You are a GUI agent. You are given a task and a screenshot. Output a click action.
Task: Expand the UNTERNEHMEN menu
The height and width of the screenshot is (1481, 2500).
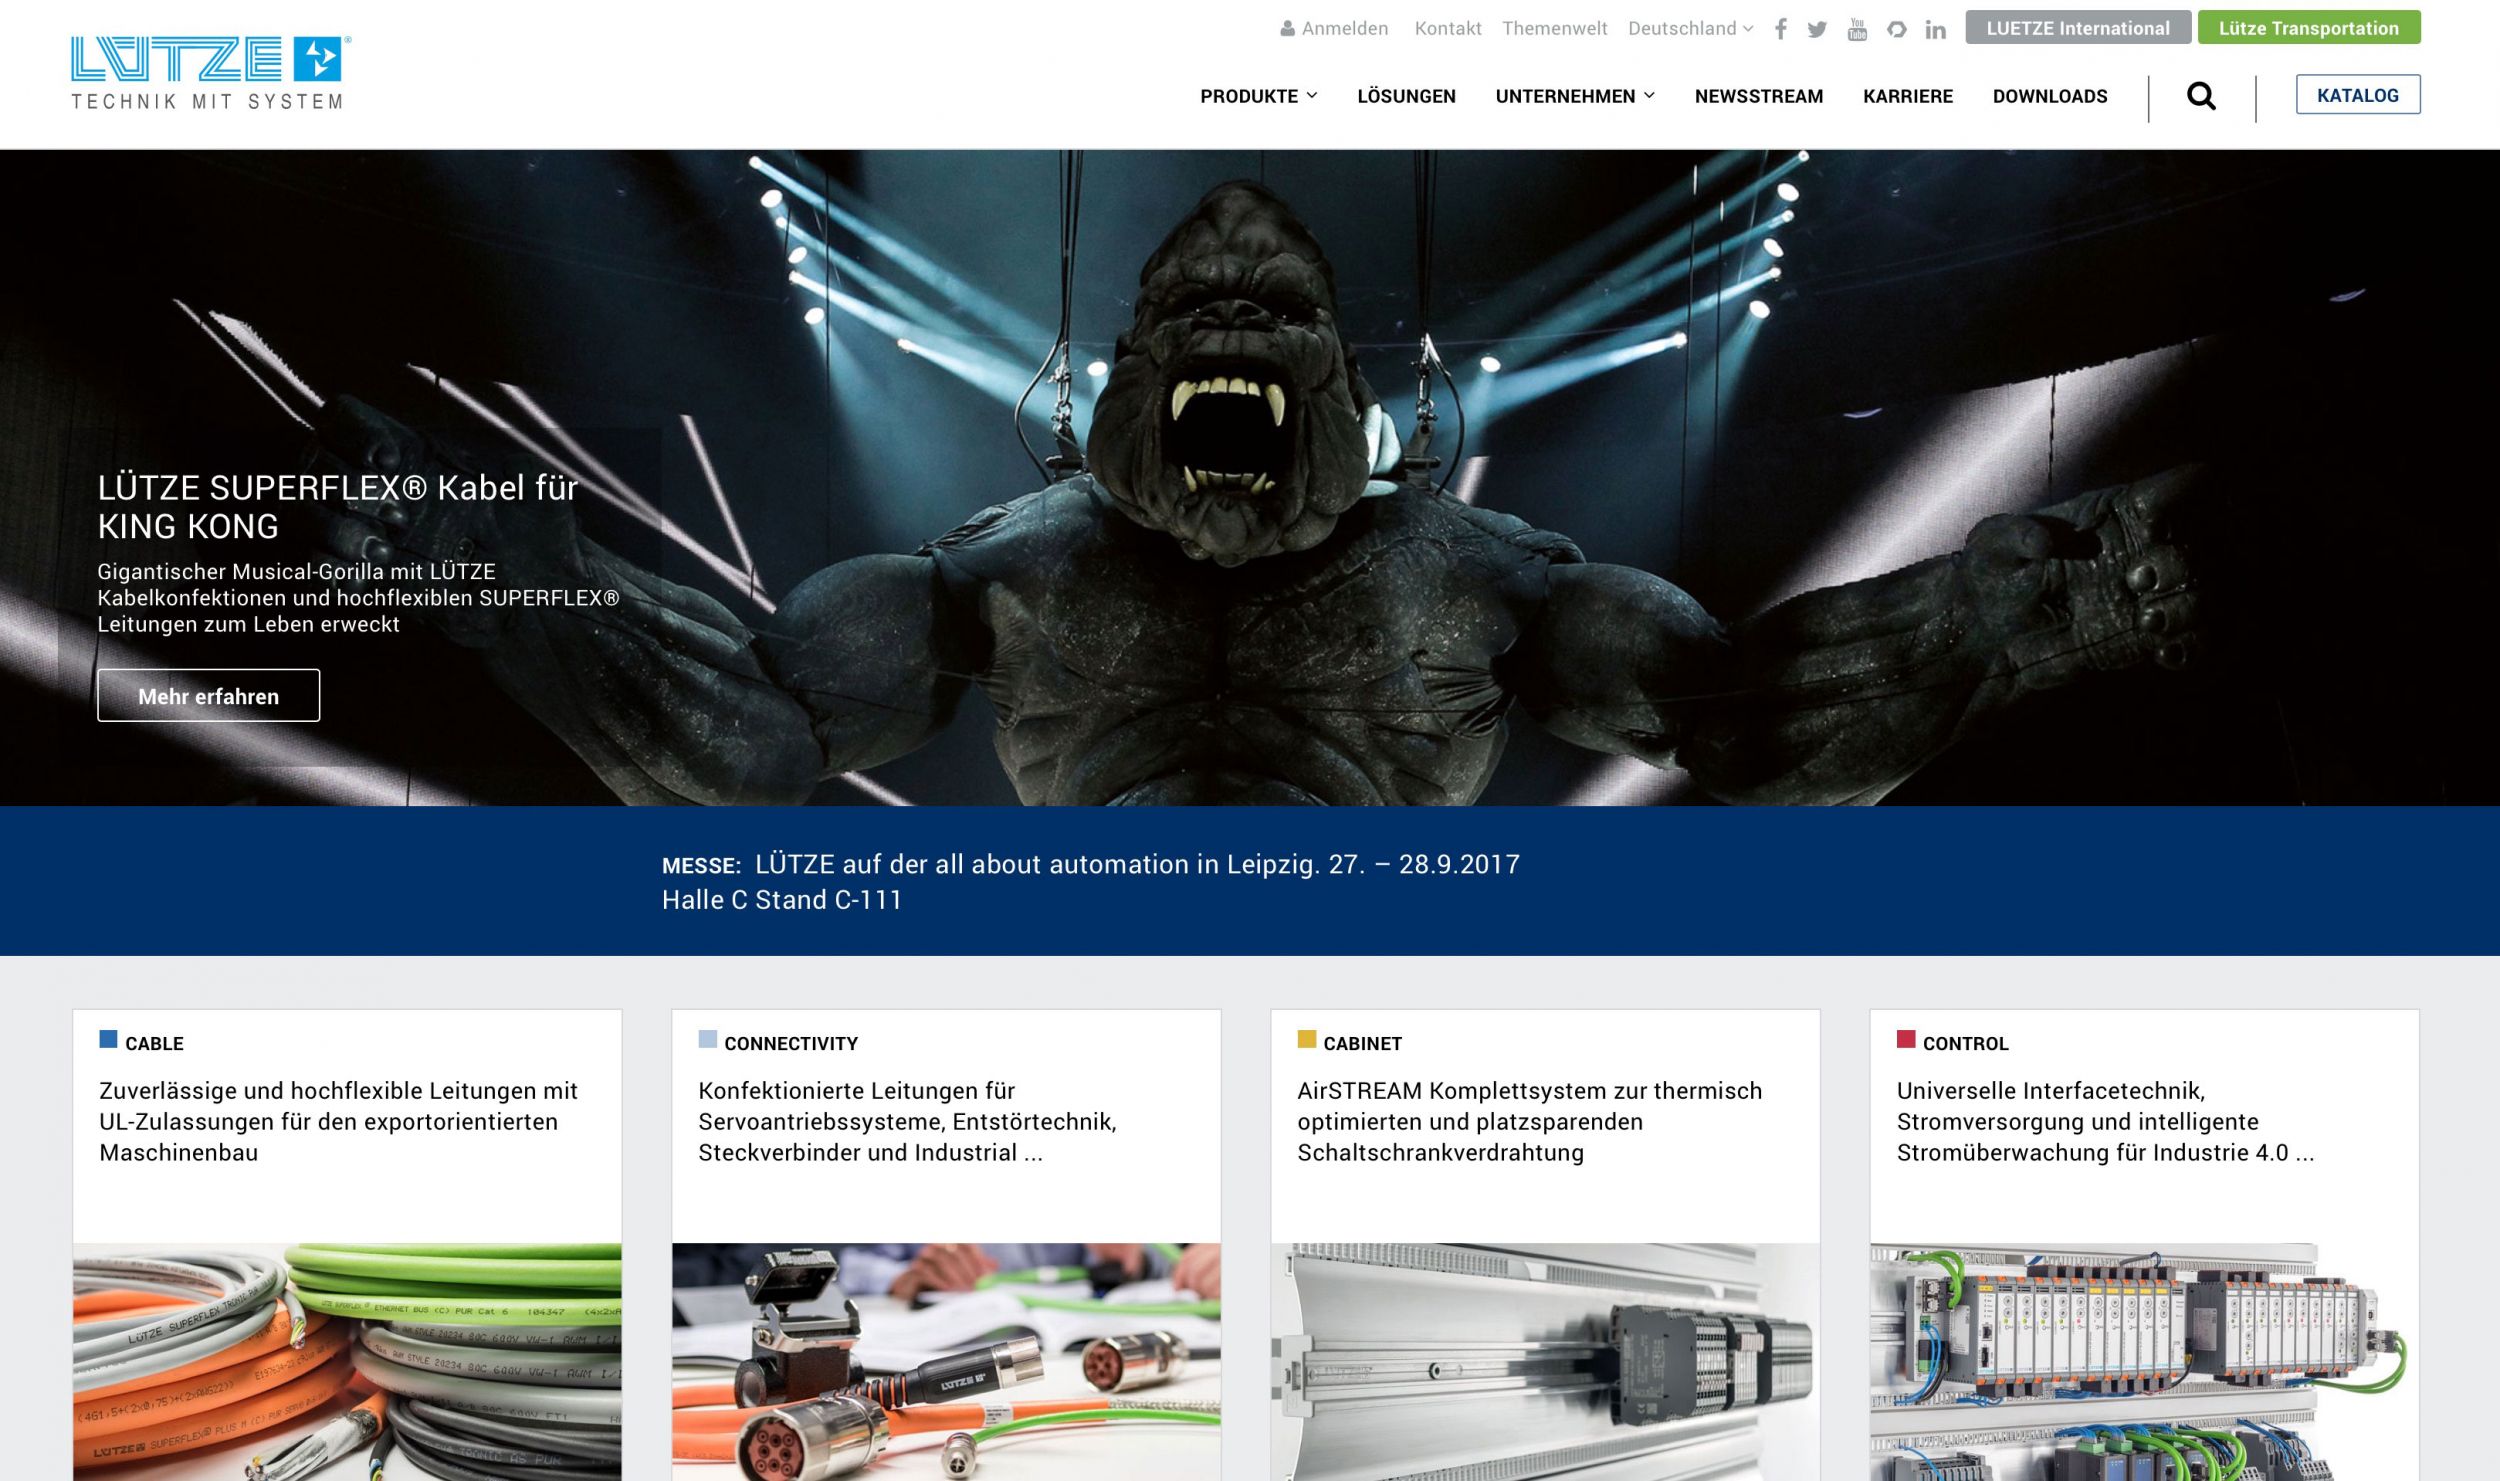click(x=1575, y=96)
